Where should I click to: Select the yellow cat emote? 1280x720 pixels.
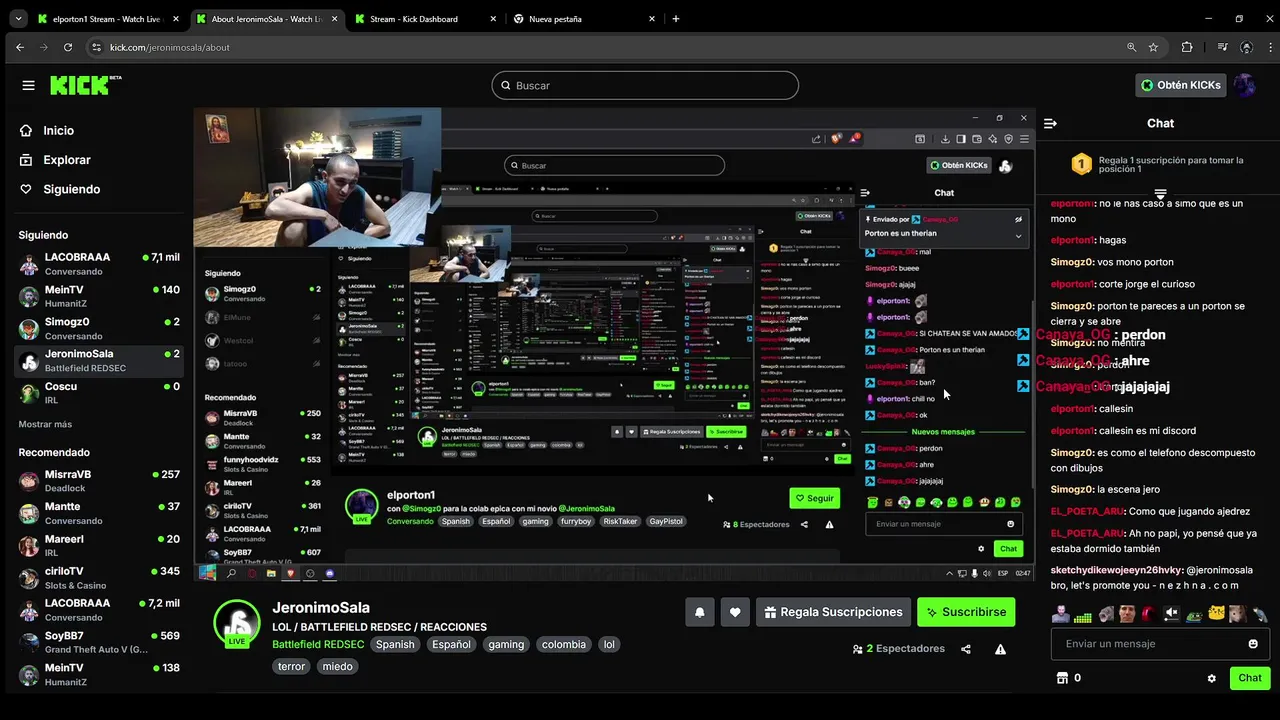point(1216,613)
